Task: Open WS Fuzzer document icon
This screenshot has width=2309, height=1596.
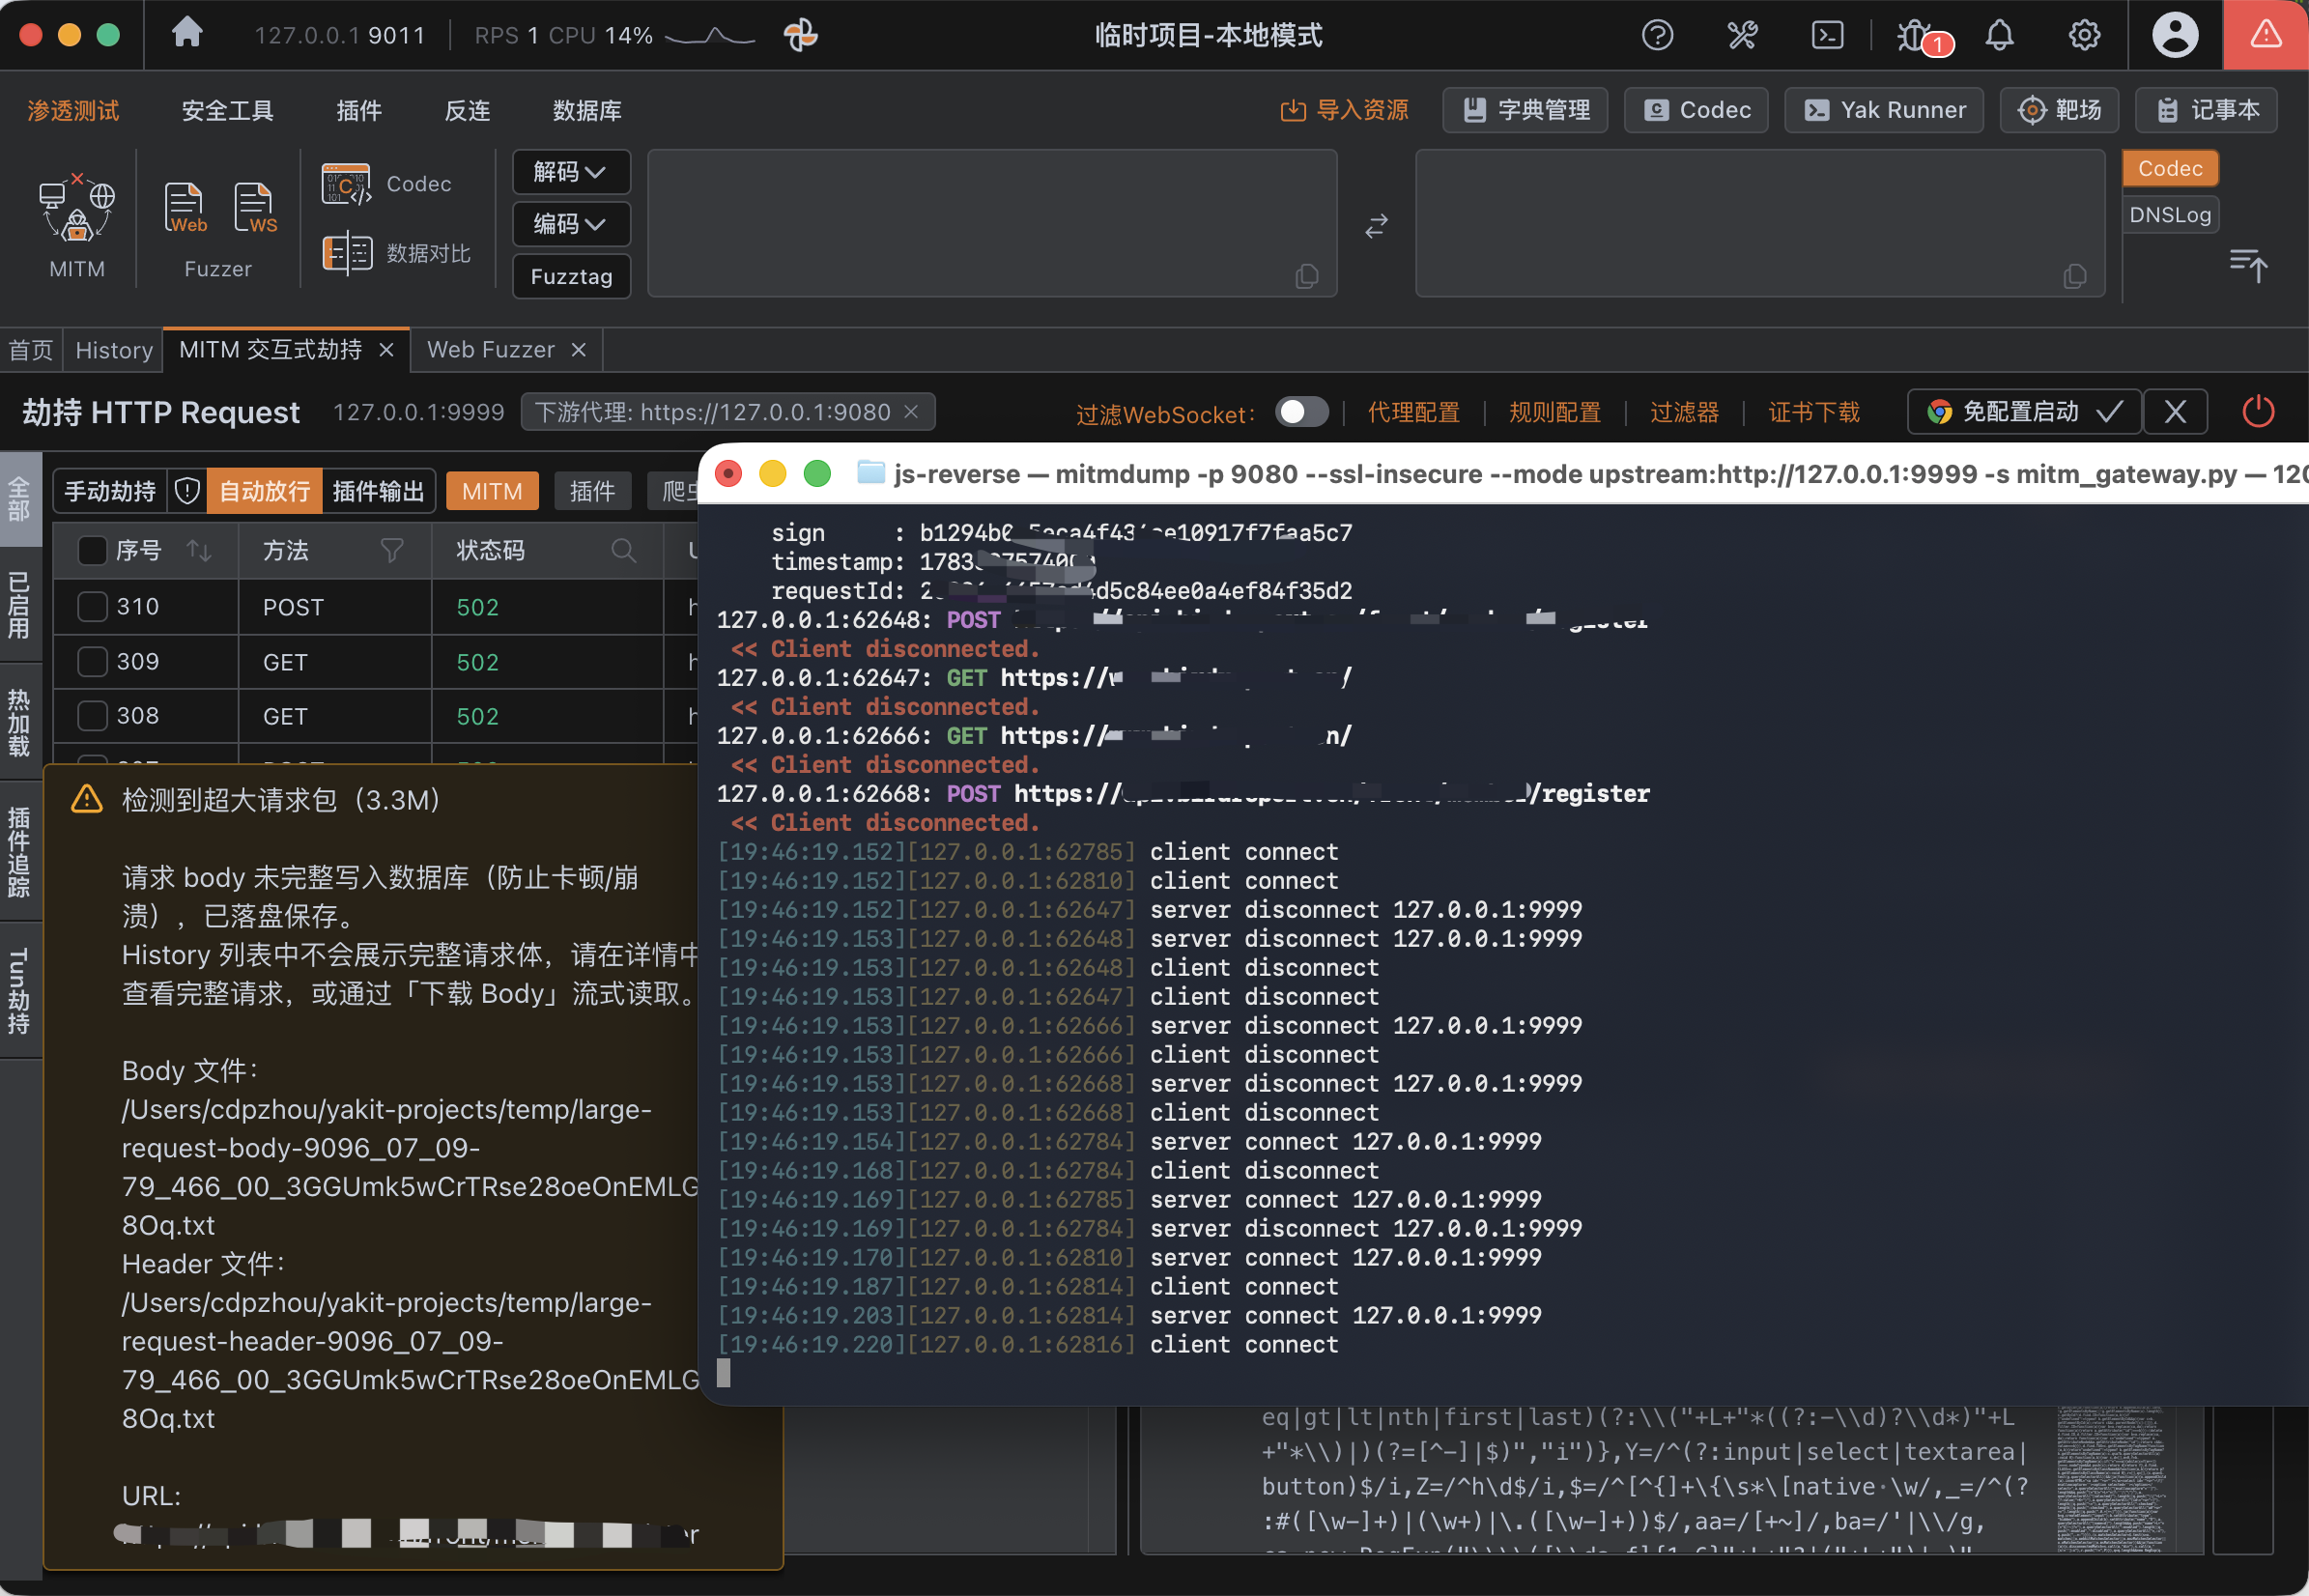Action: [255, 208]
